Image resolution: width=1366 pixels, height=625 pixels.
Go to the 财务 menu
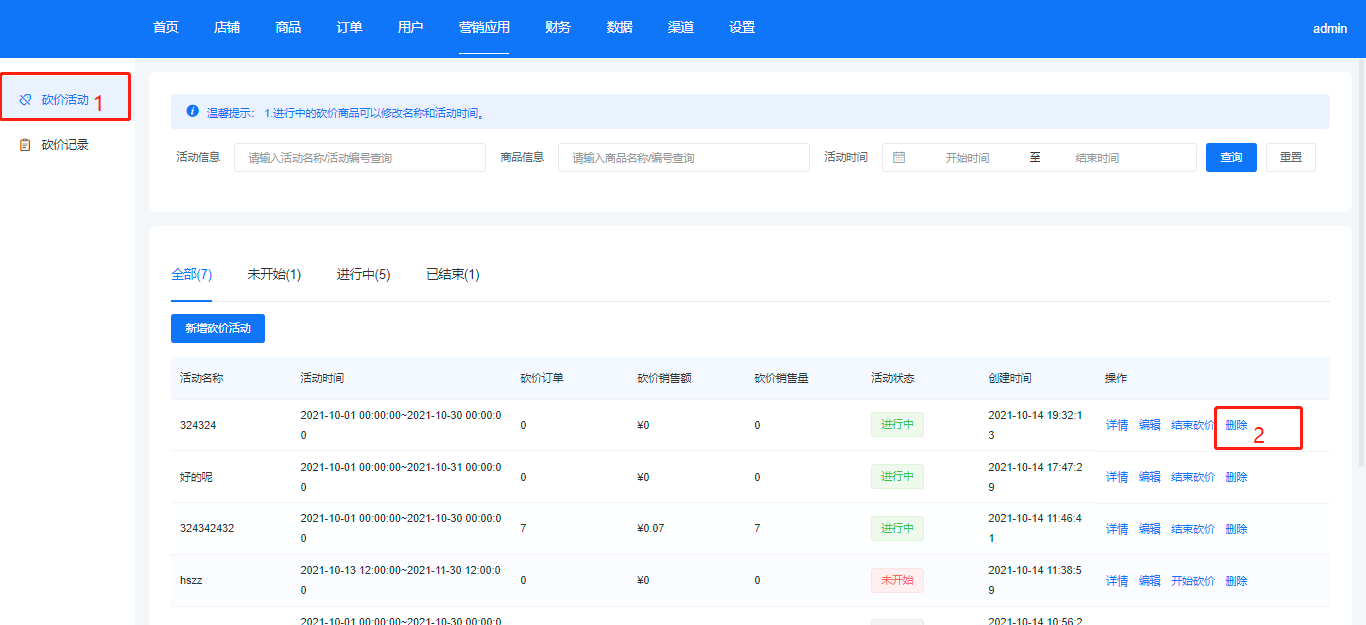coord(558,28)
